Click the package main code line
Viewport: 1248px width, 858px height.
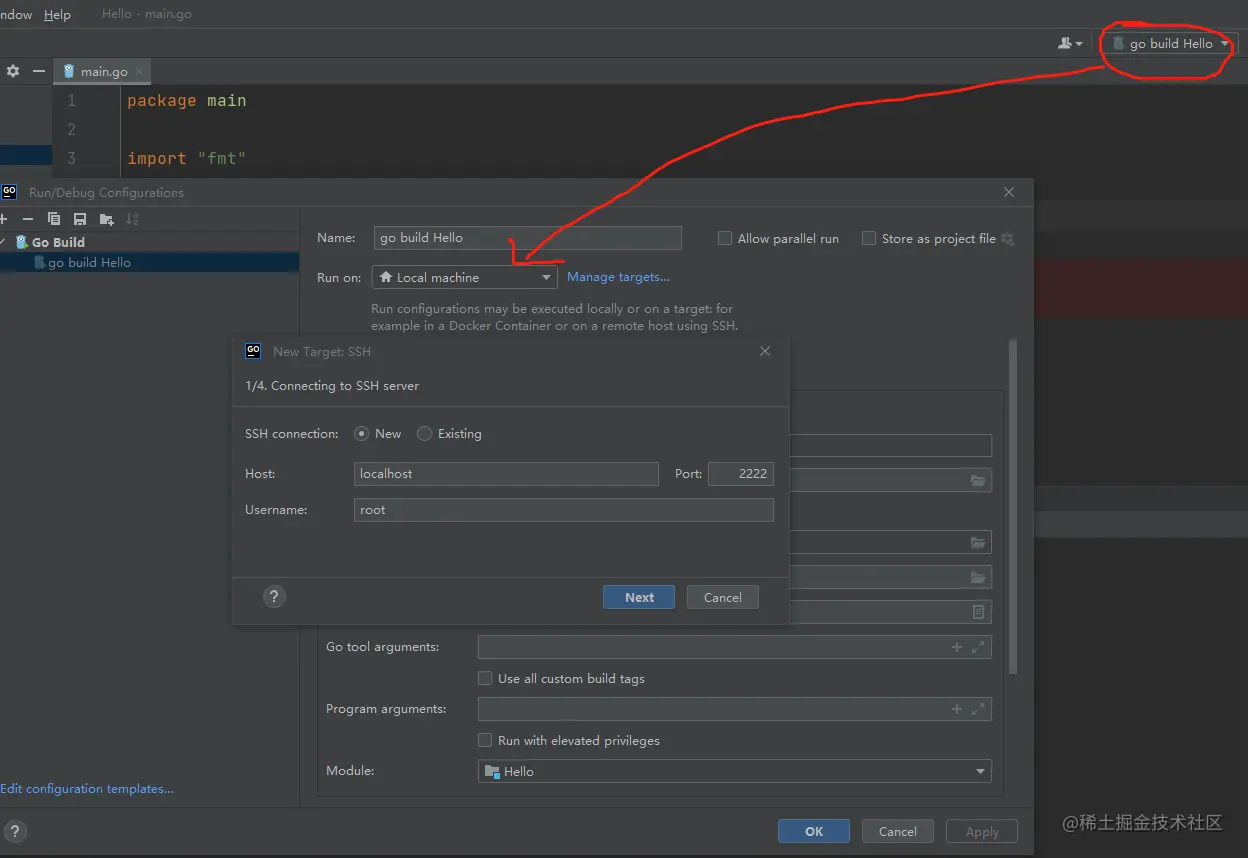click(187, 100)
